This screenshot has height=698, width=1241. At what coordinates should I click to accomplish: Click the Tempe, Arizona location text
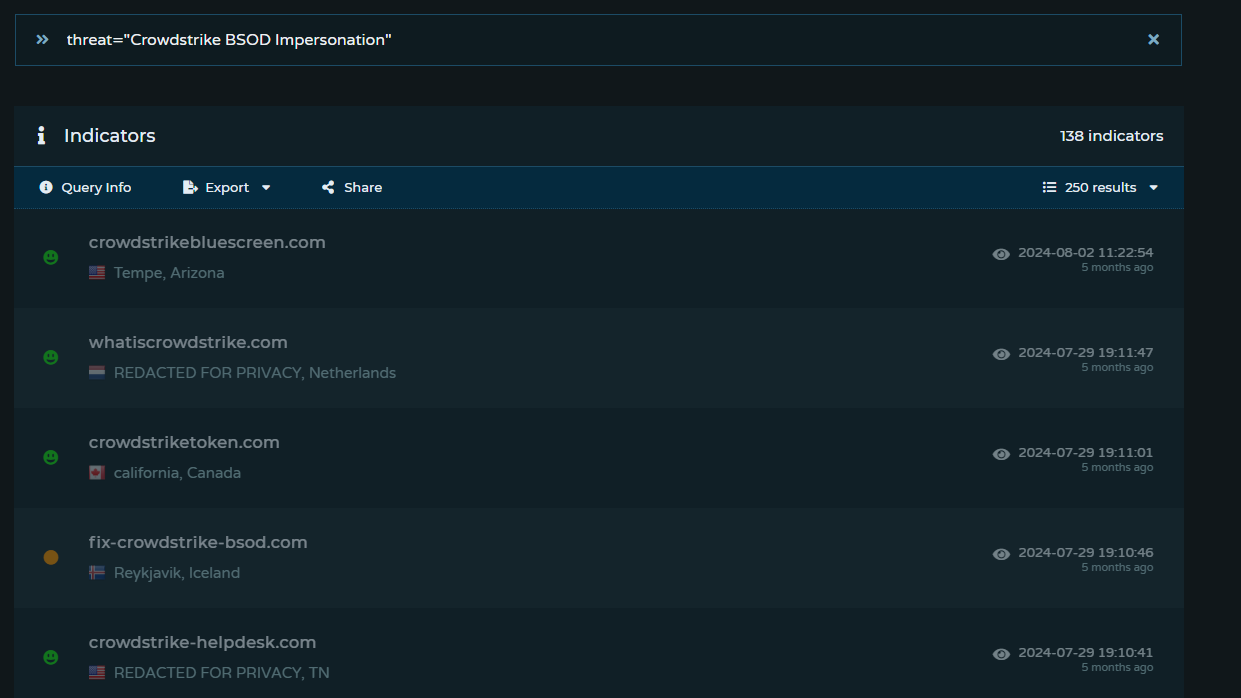tap(169, 273)
